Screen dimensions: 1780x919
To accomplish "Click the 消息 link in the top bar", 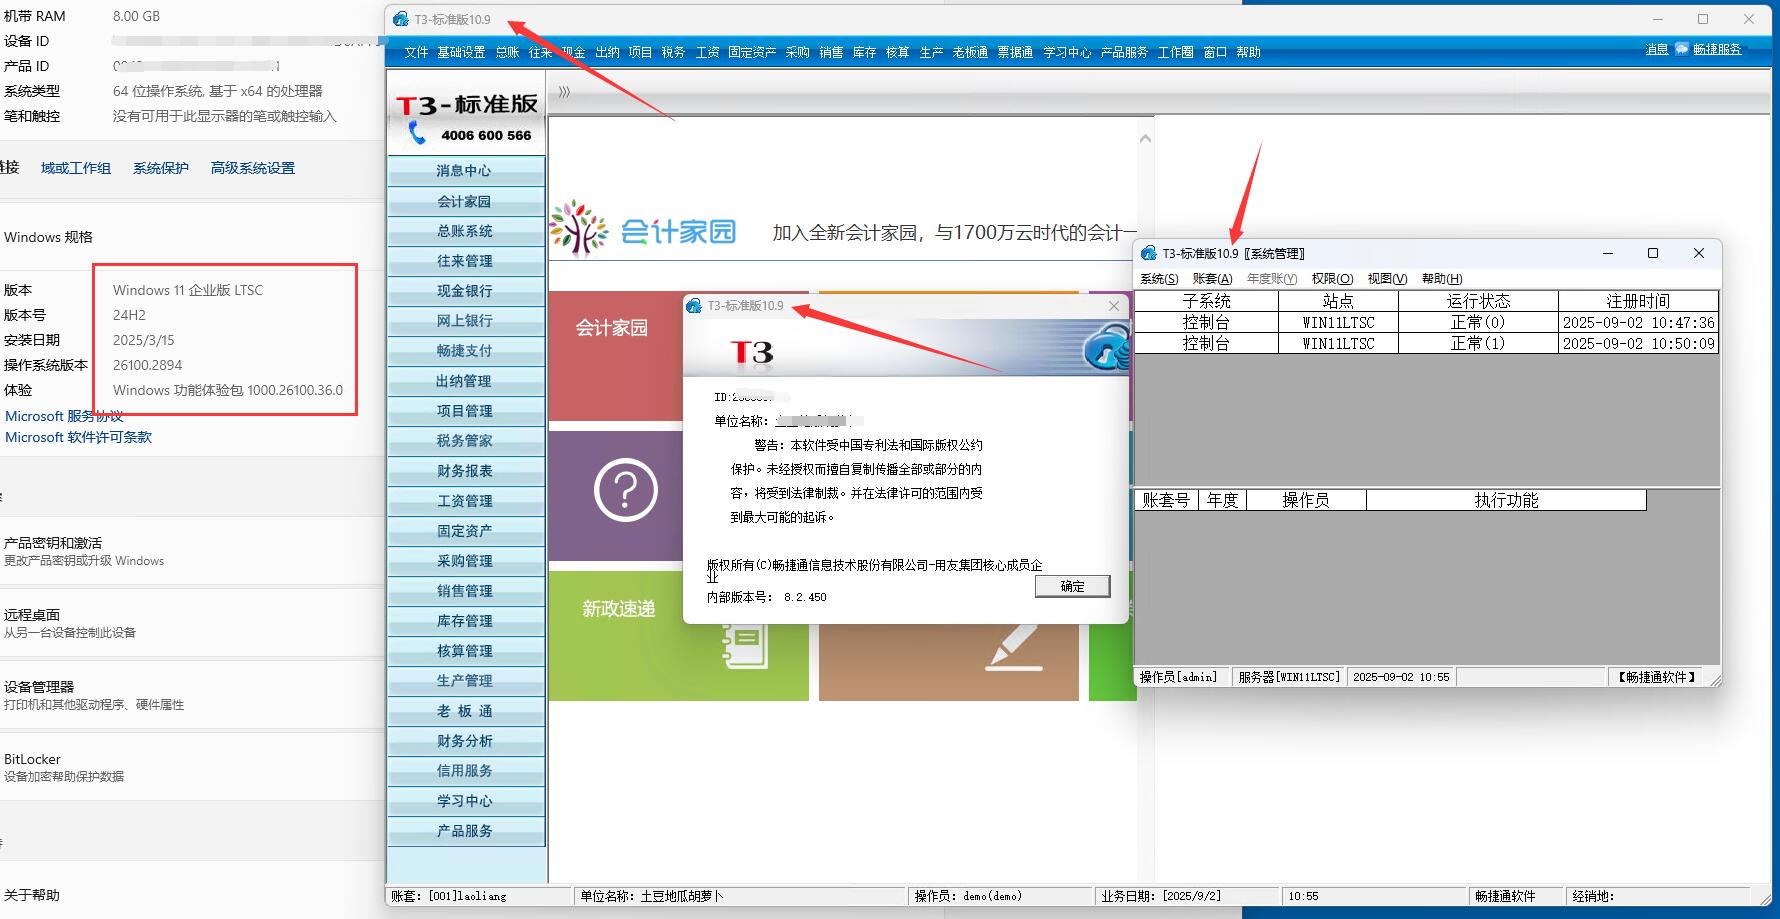I will 1657,49.
